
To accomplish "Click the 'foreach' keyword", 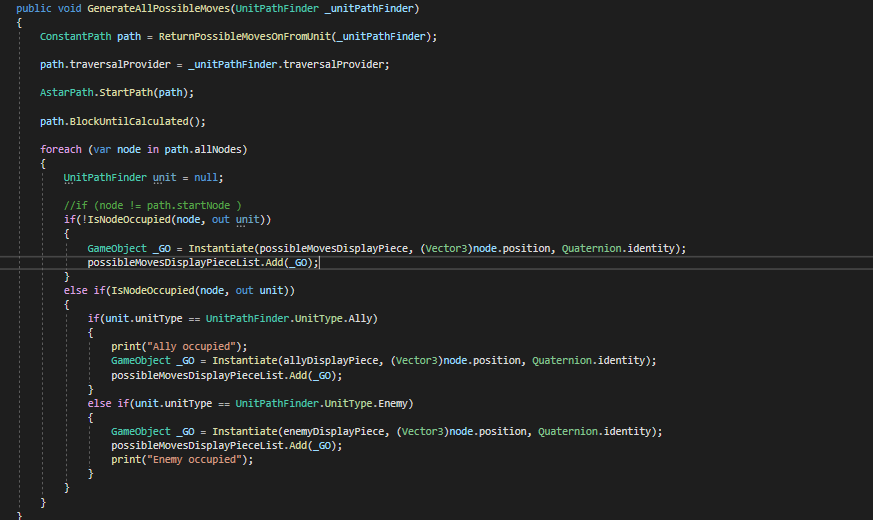I will pyautogui.click(x=61, y=149).
